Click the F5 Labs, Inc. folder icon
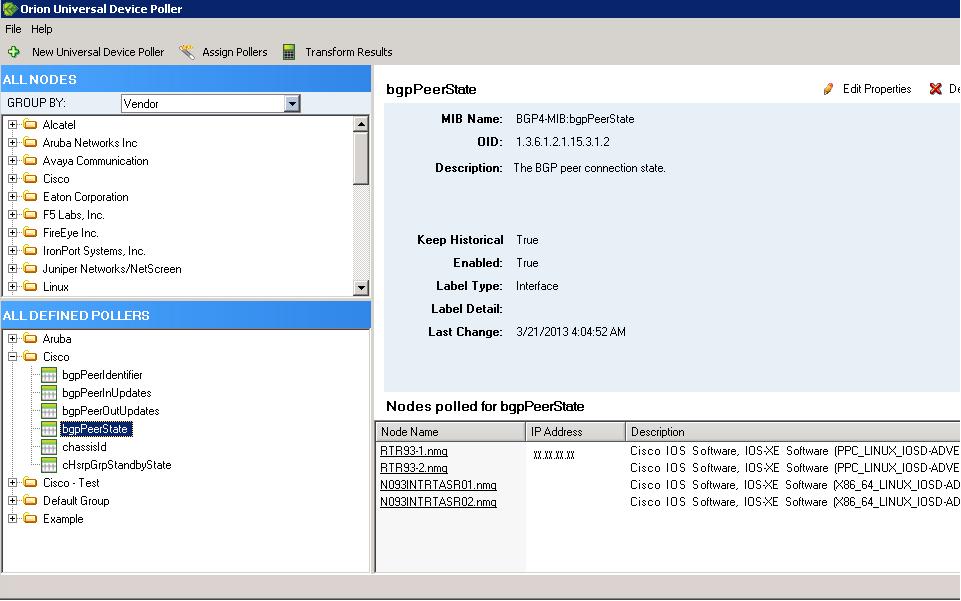 click(30, 214)
